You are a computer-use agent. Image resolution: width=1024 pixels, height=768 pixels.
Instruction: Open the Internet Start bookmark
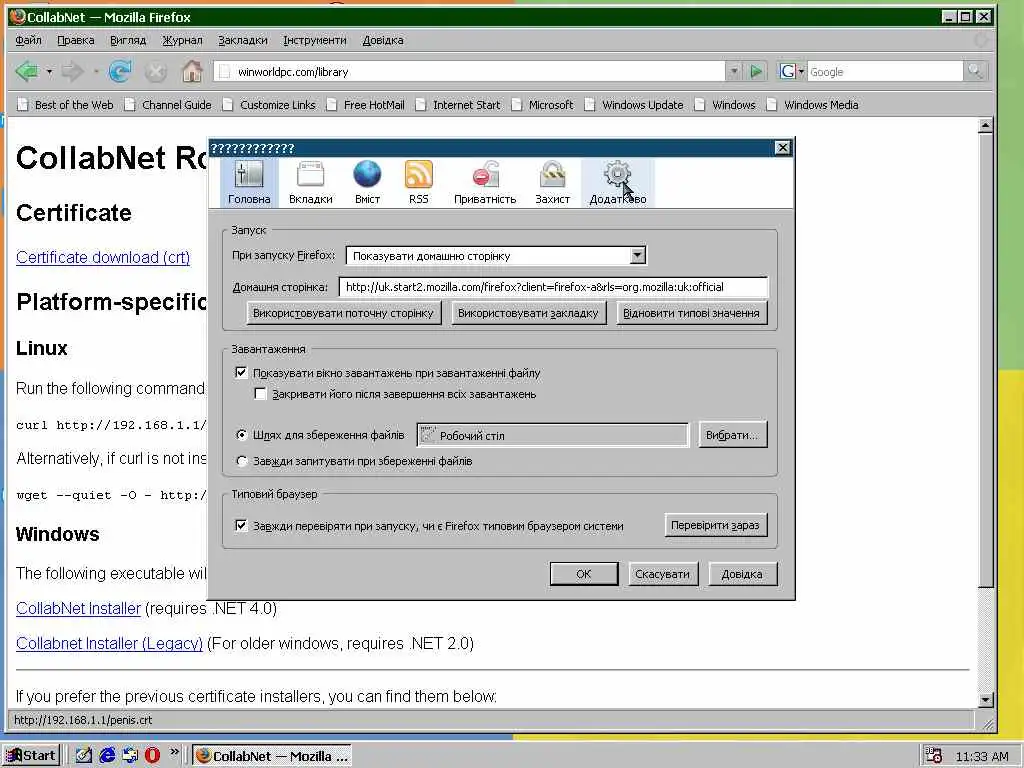(x=458, y=104)
